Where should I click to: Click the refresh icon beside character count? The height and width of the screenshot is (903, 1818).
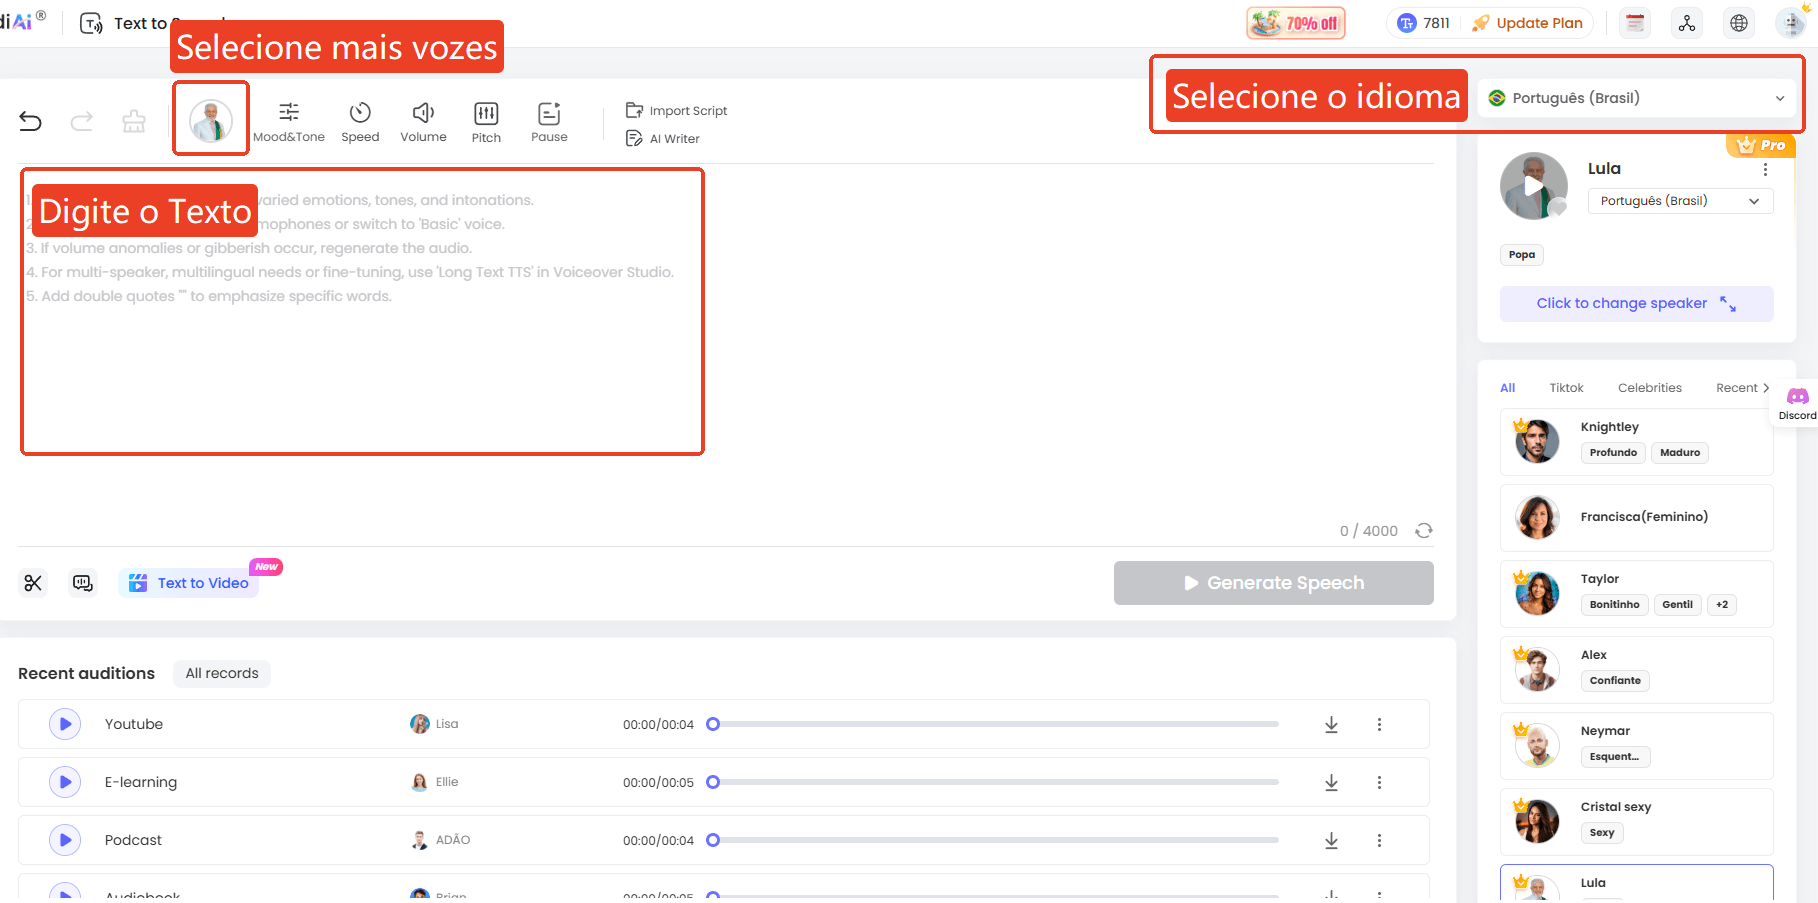pyautogui.click(x=1424, y=531)
